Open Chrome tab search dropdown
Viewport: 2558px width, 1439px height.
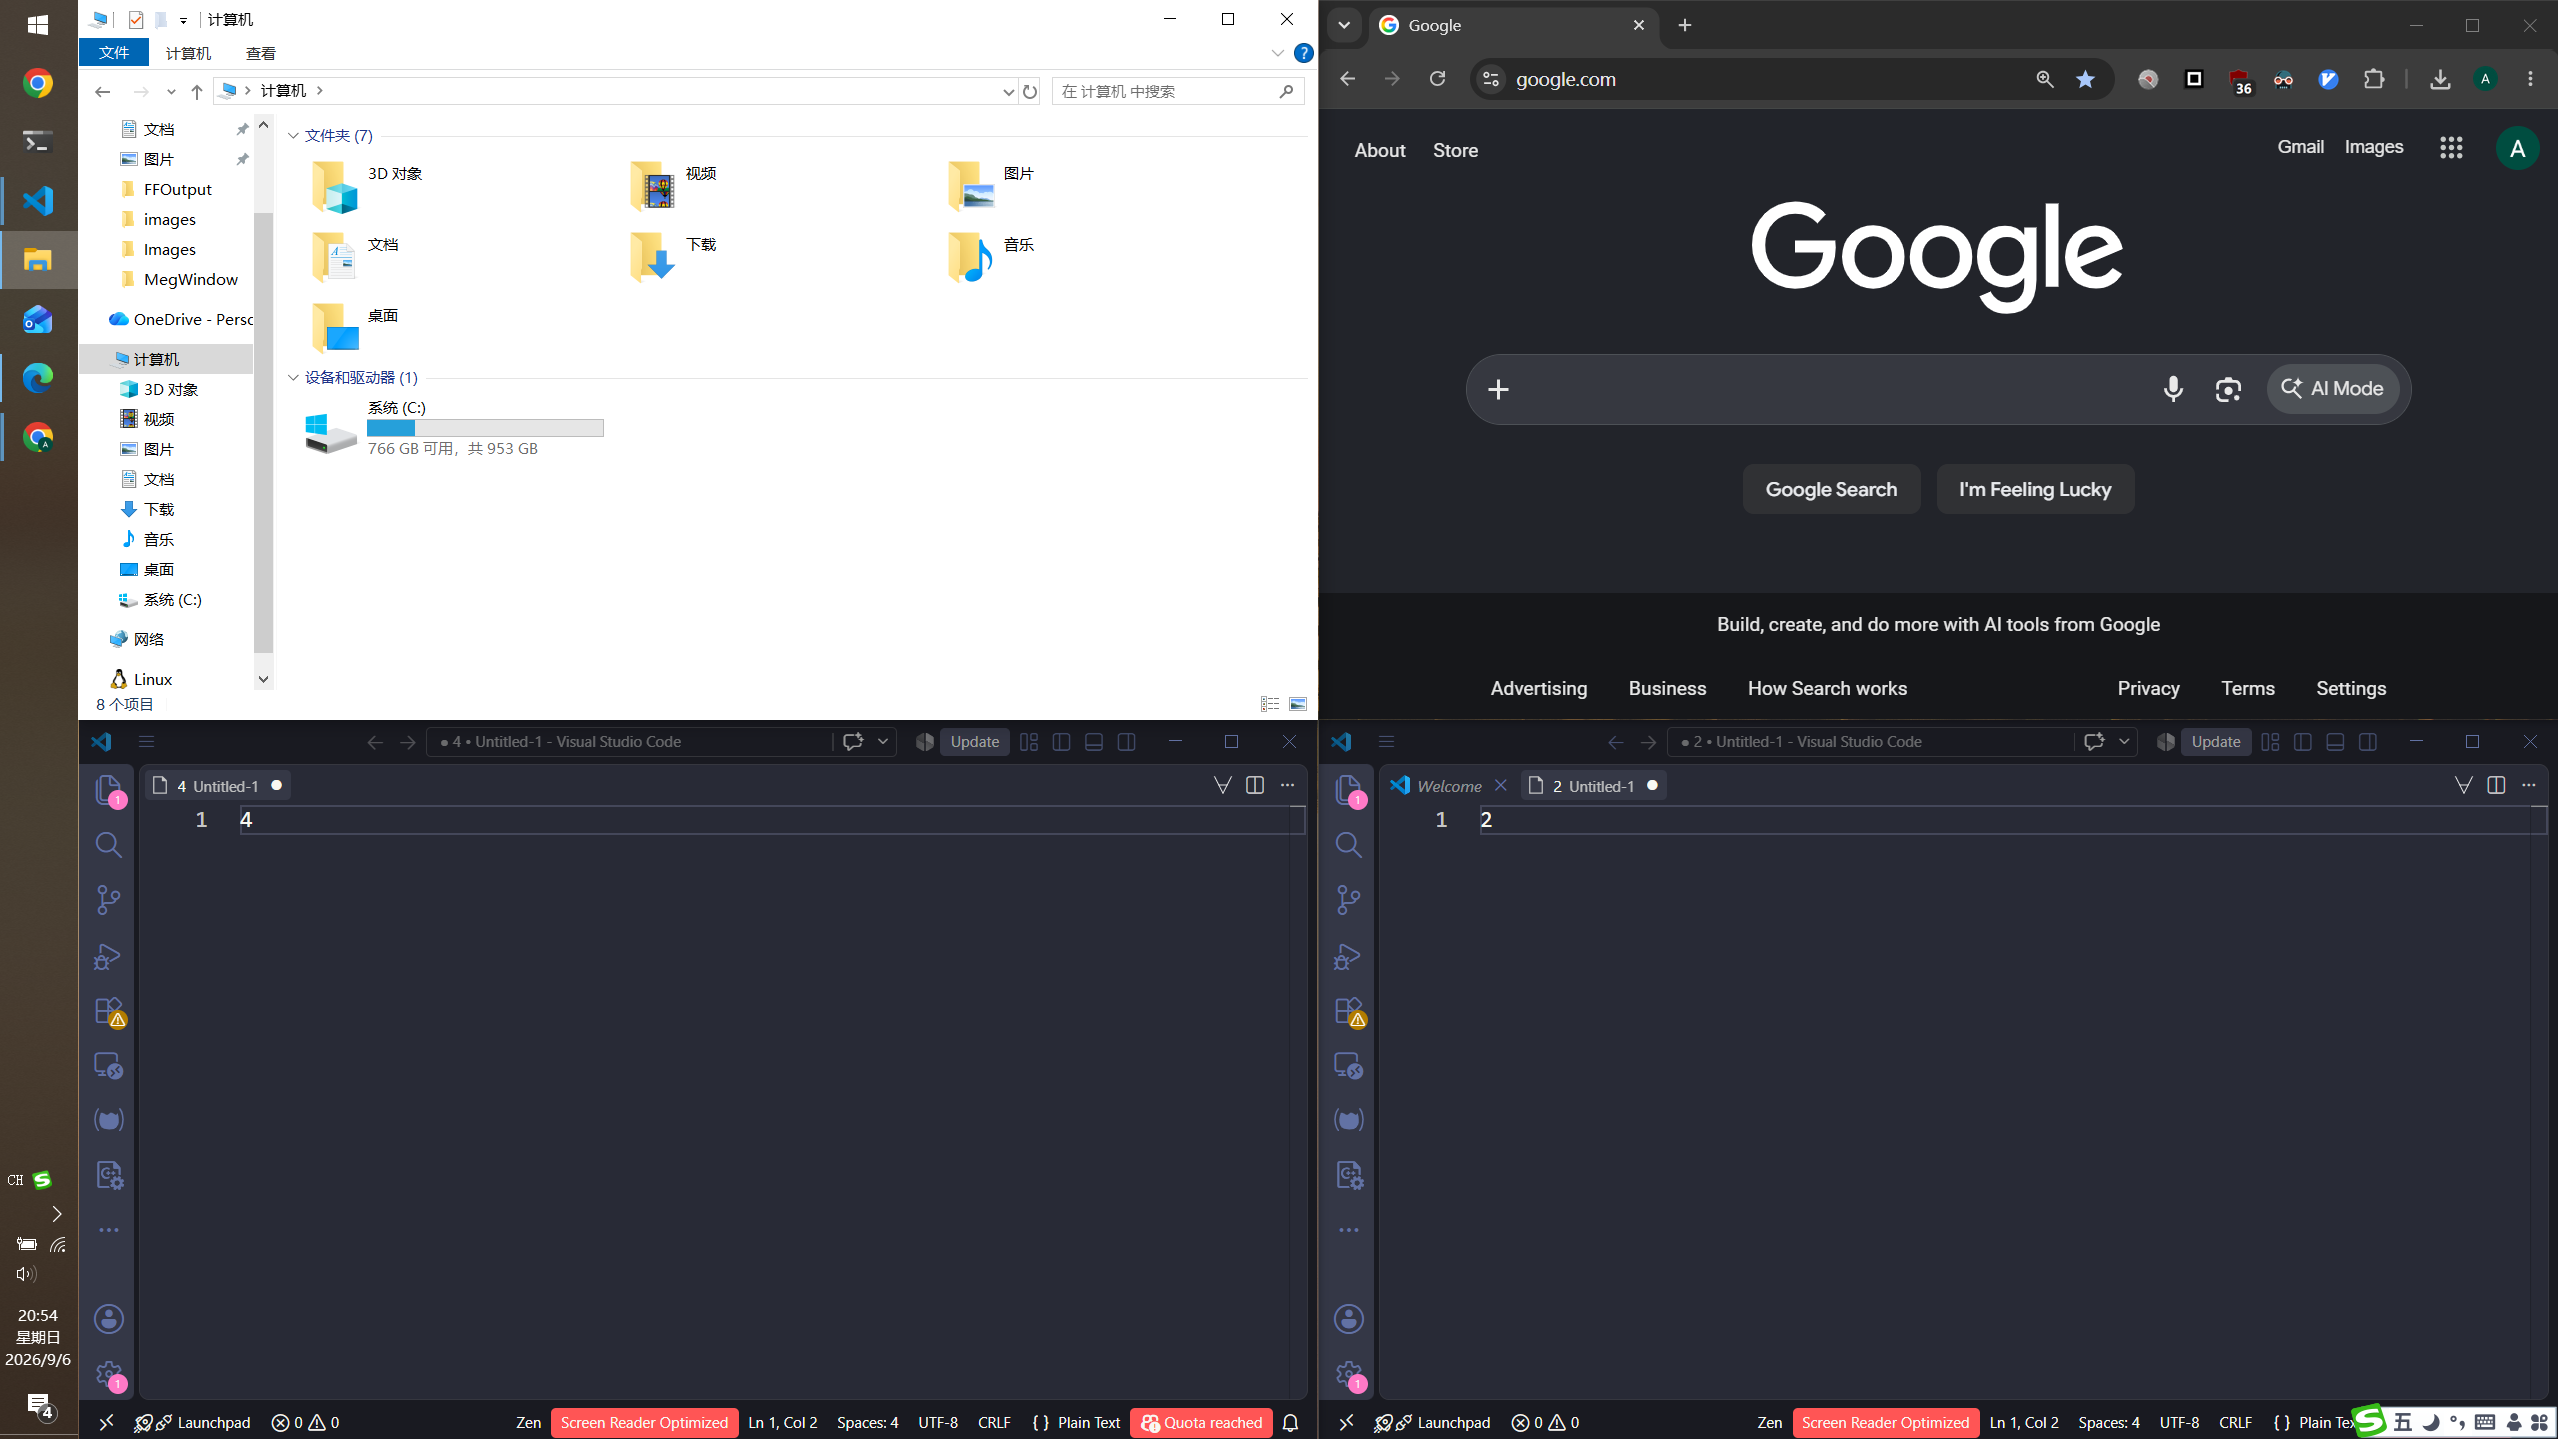point(1344,25)
